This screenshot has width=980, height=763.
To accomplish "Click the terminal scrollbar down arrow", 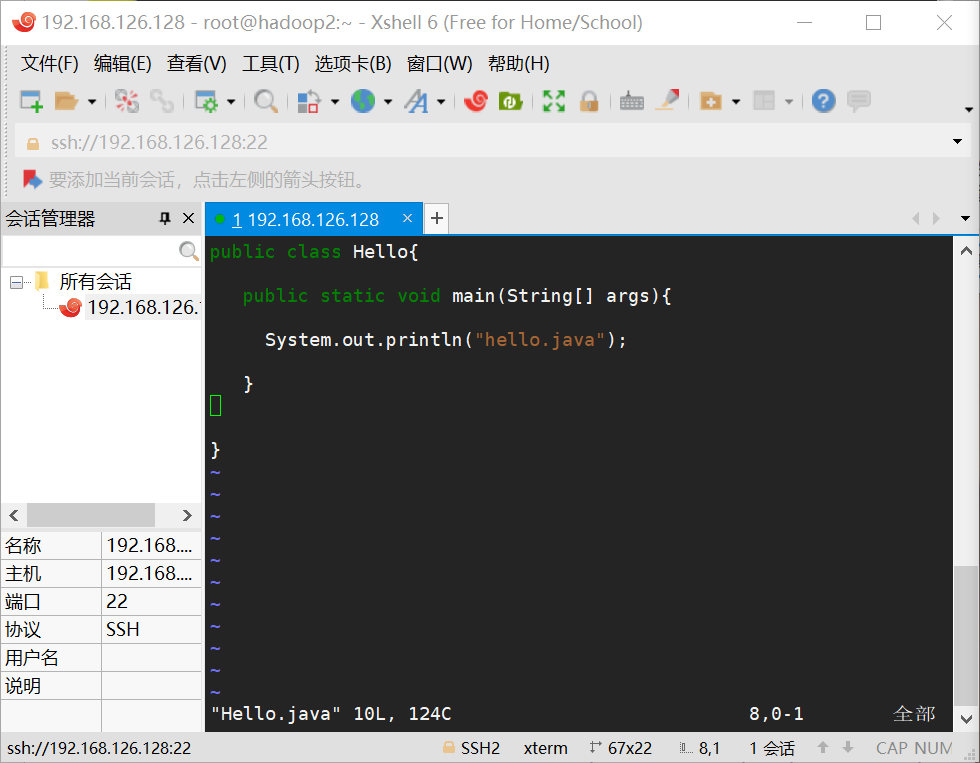I will tap(966, 719).
